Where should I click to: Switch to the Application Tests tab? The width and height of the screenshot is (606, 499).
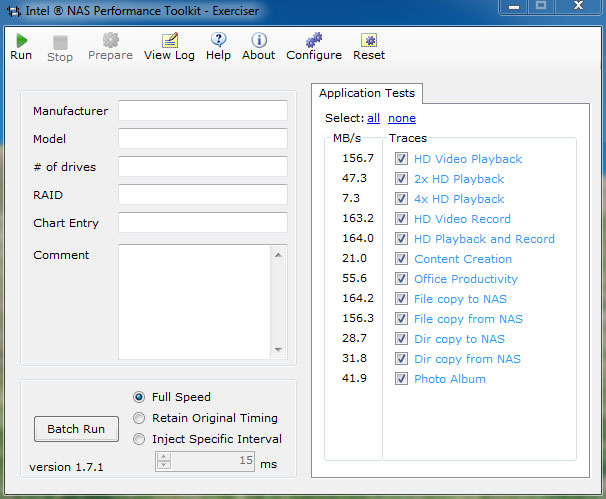366,93
